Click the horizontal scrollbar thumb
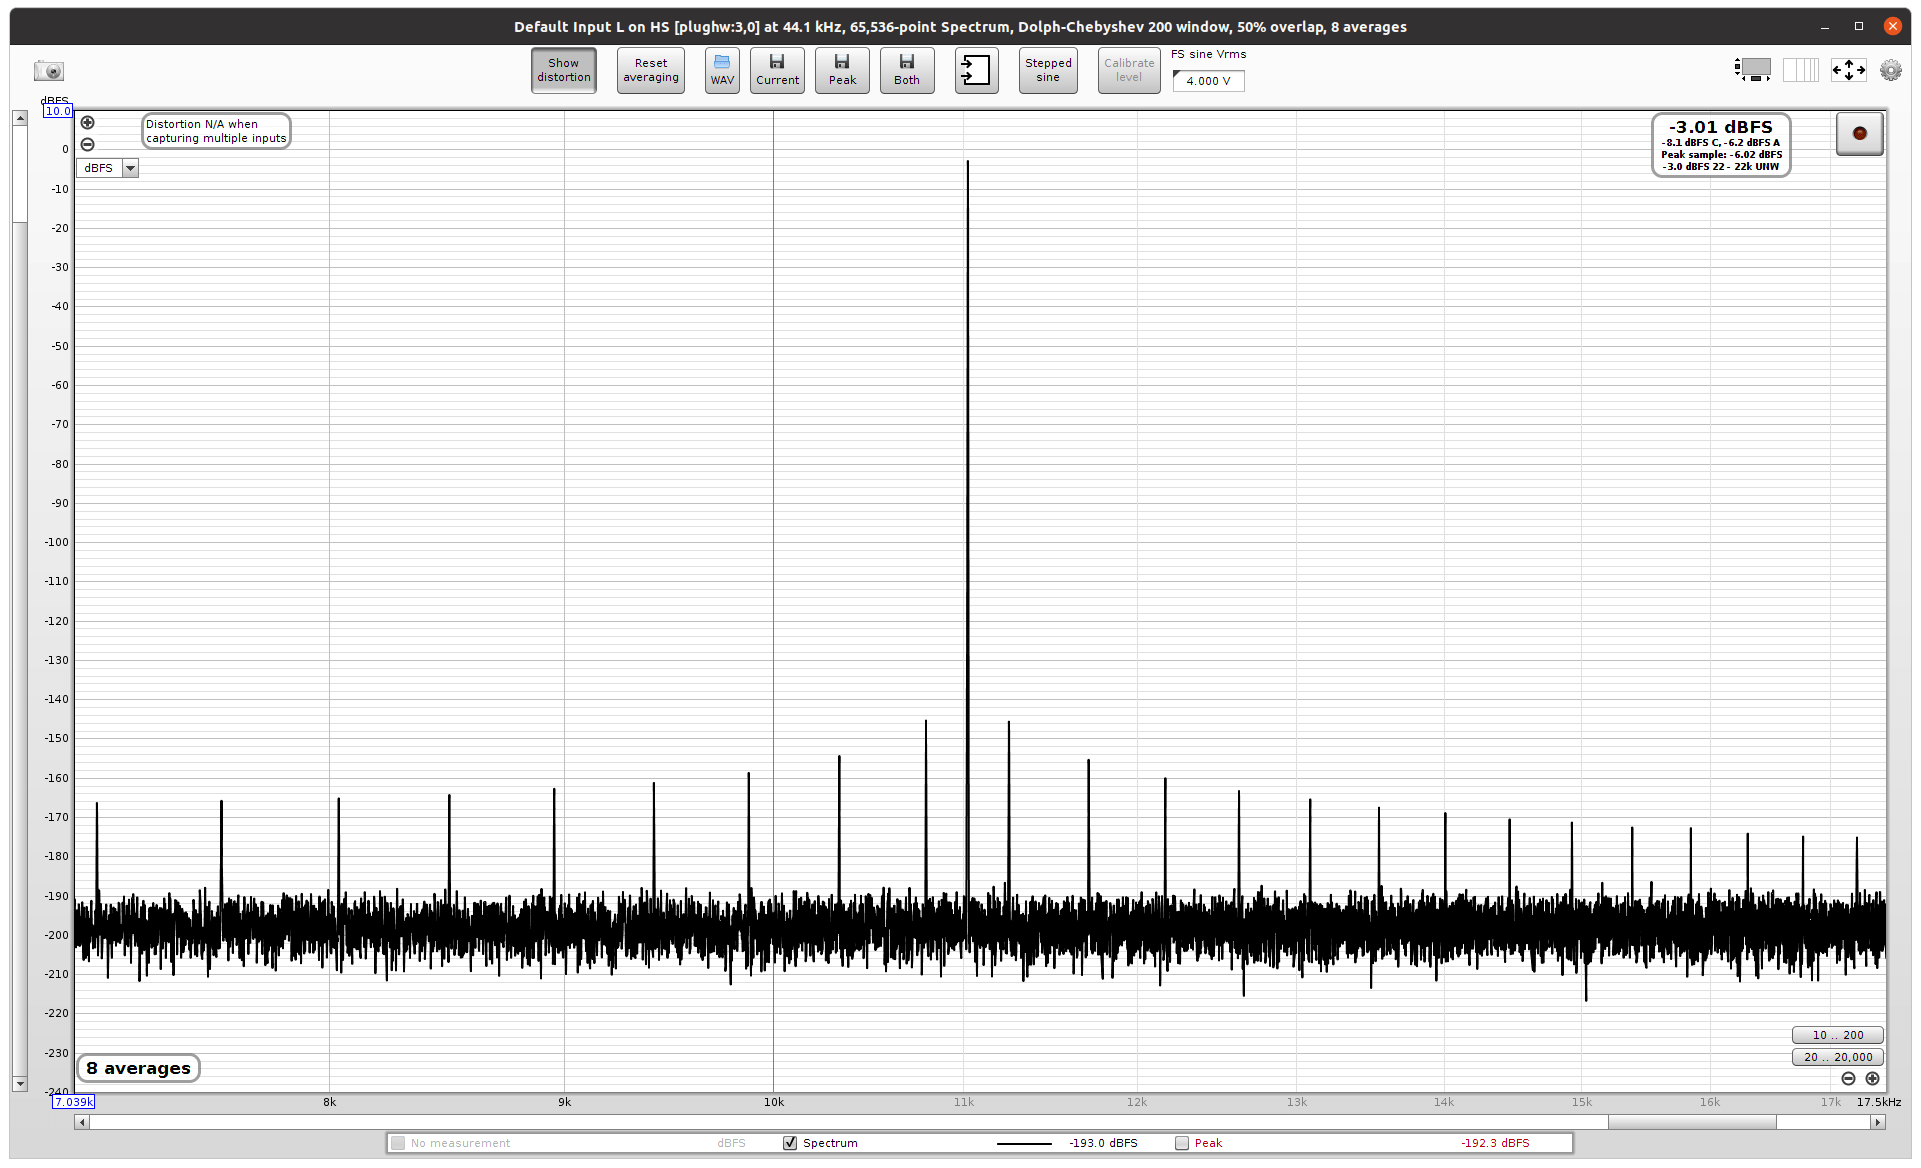The height and width of the screenshot is (1168, 1921). click(x=1692, y=1123)
